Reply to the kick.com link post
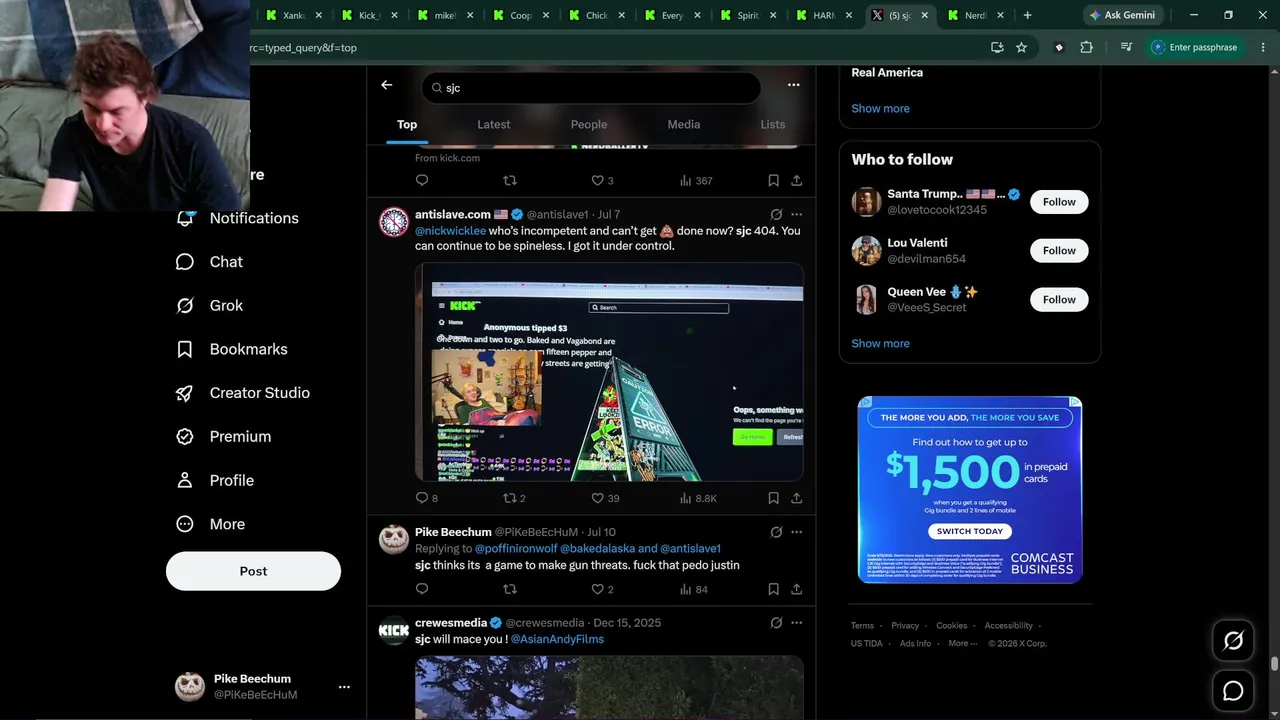 click(422, 181)
